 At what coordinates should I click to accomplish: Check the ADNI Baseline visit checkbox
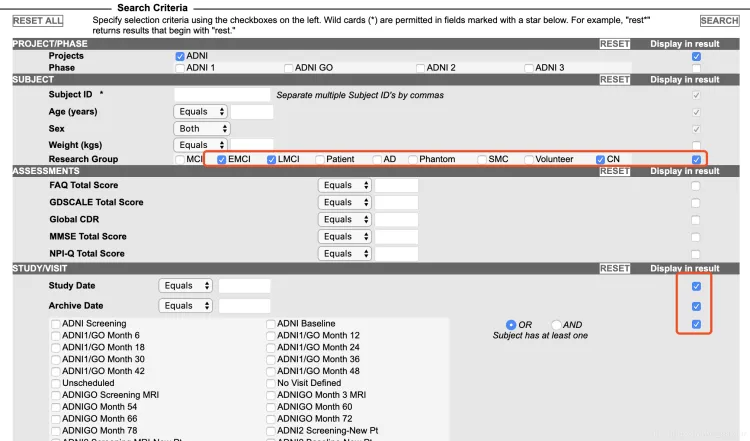[x=270, y=324]
